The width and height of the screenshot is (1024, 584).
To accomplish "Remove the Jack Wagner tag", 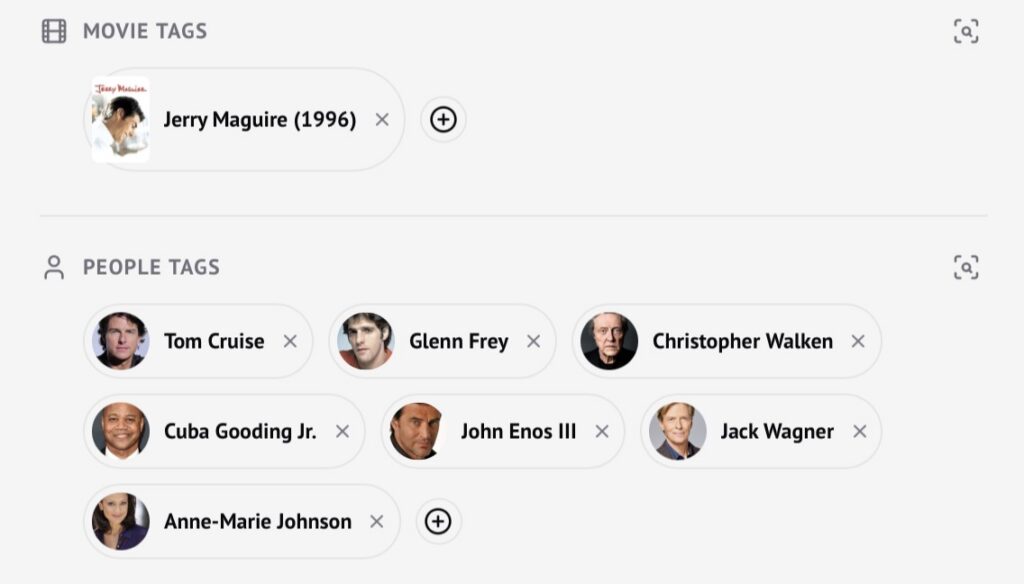I will point(859,431).
